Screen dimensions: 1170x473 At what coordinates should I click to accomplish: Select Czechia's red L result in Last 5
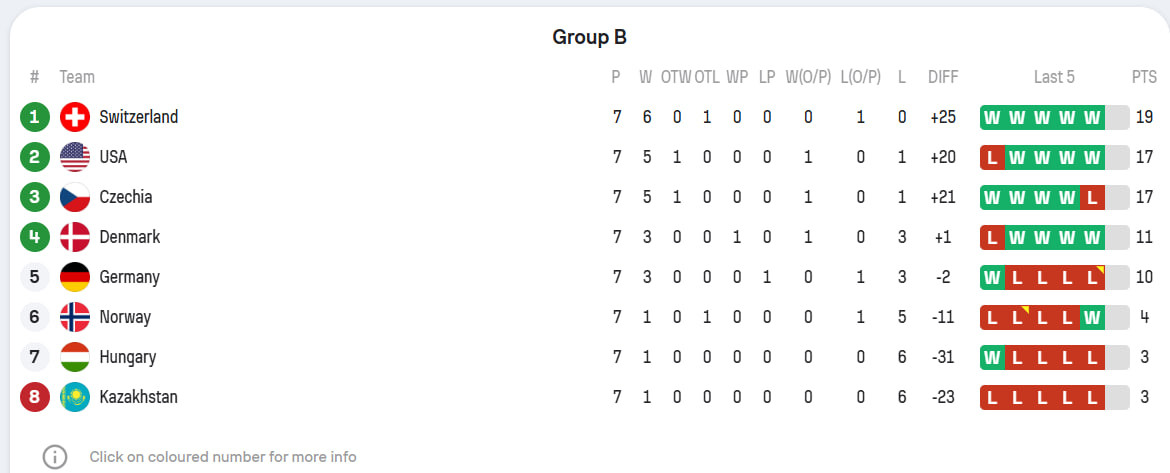1092,198
